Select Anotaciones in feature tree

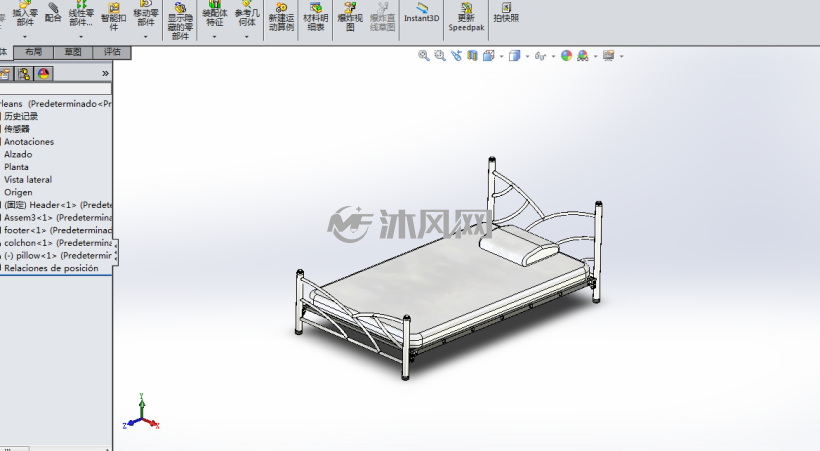pos(29,142)
